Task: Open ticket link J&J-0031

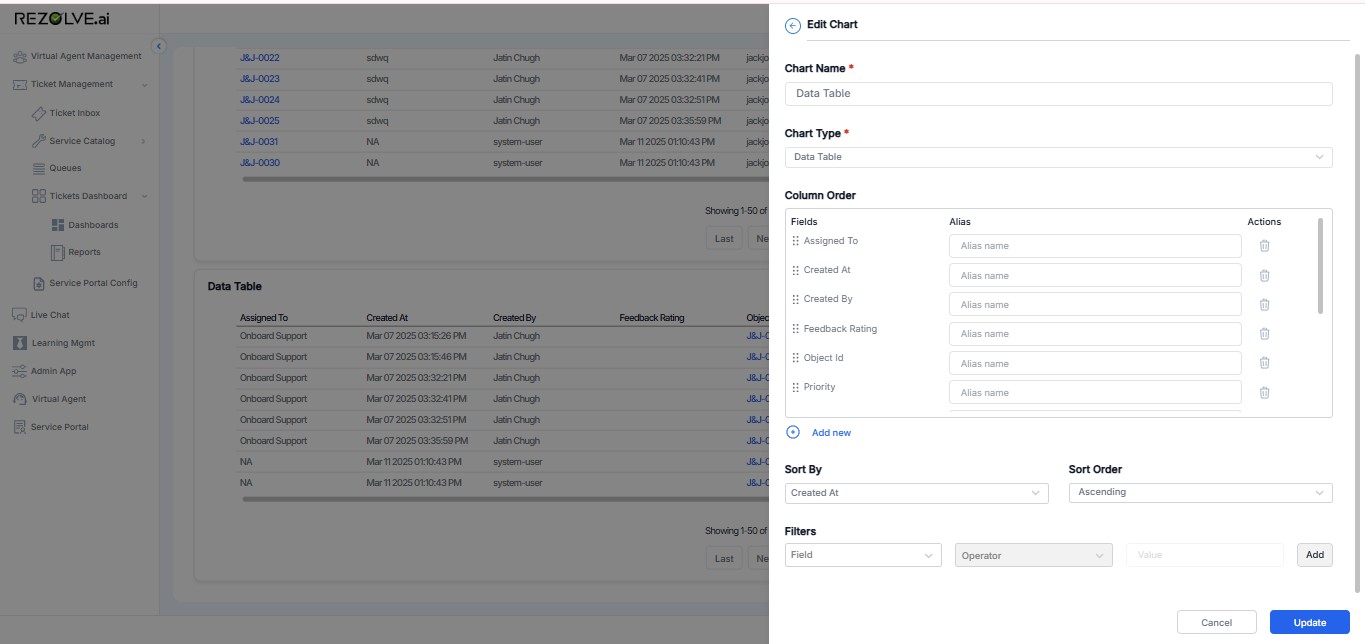Action: point(259,142)
